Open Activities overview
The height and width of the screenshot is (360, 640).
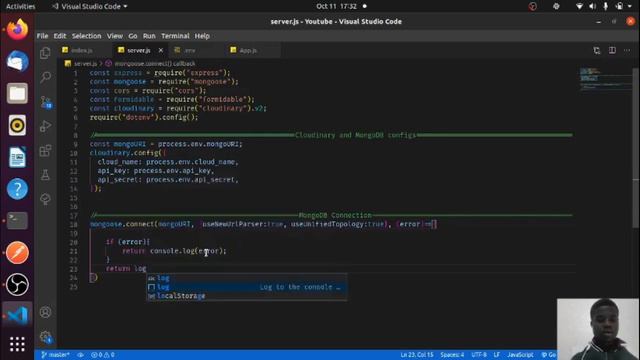pyautogui.click(x=20, y=6)
